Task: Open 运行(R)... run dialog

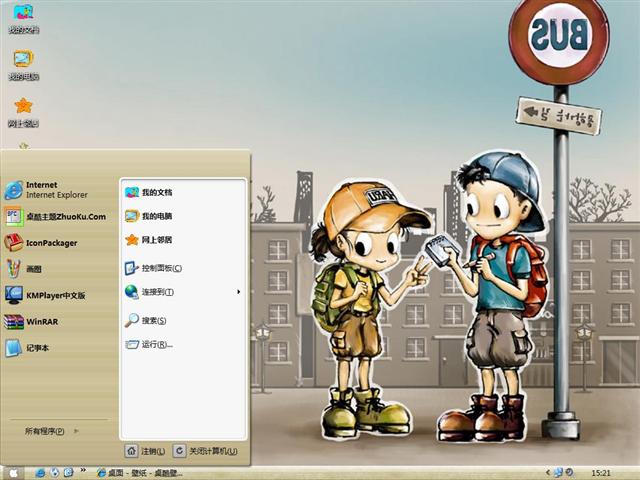Action: point(149,344)
